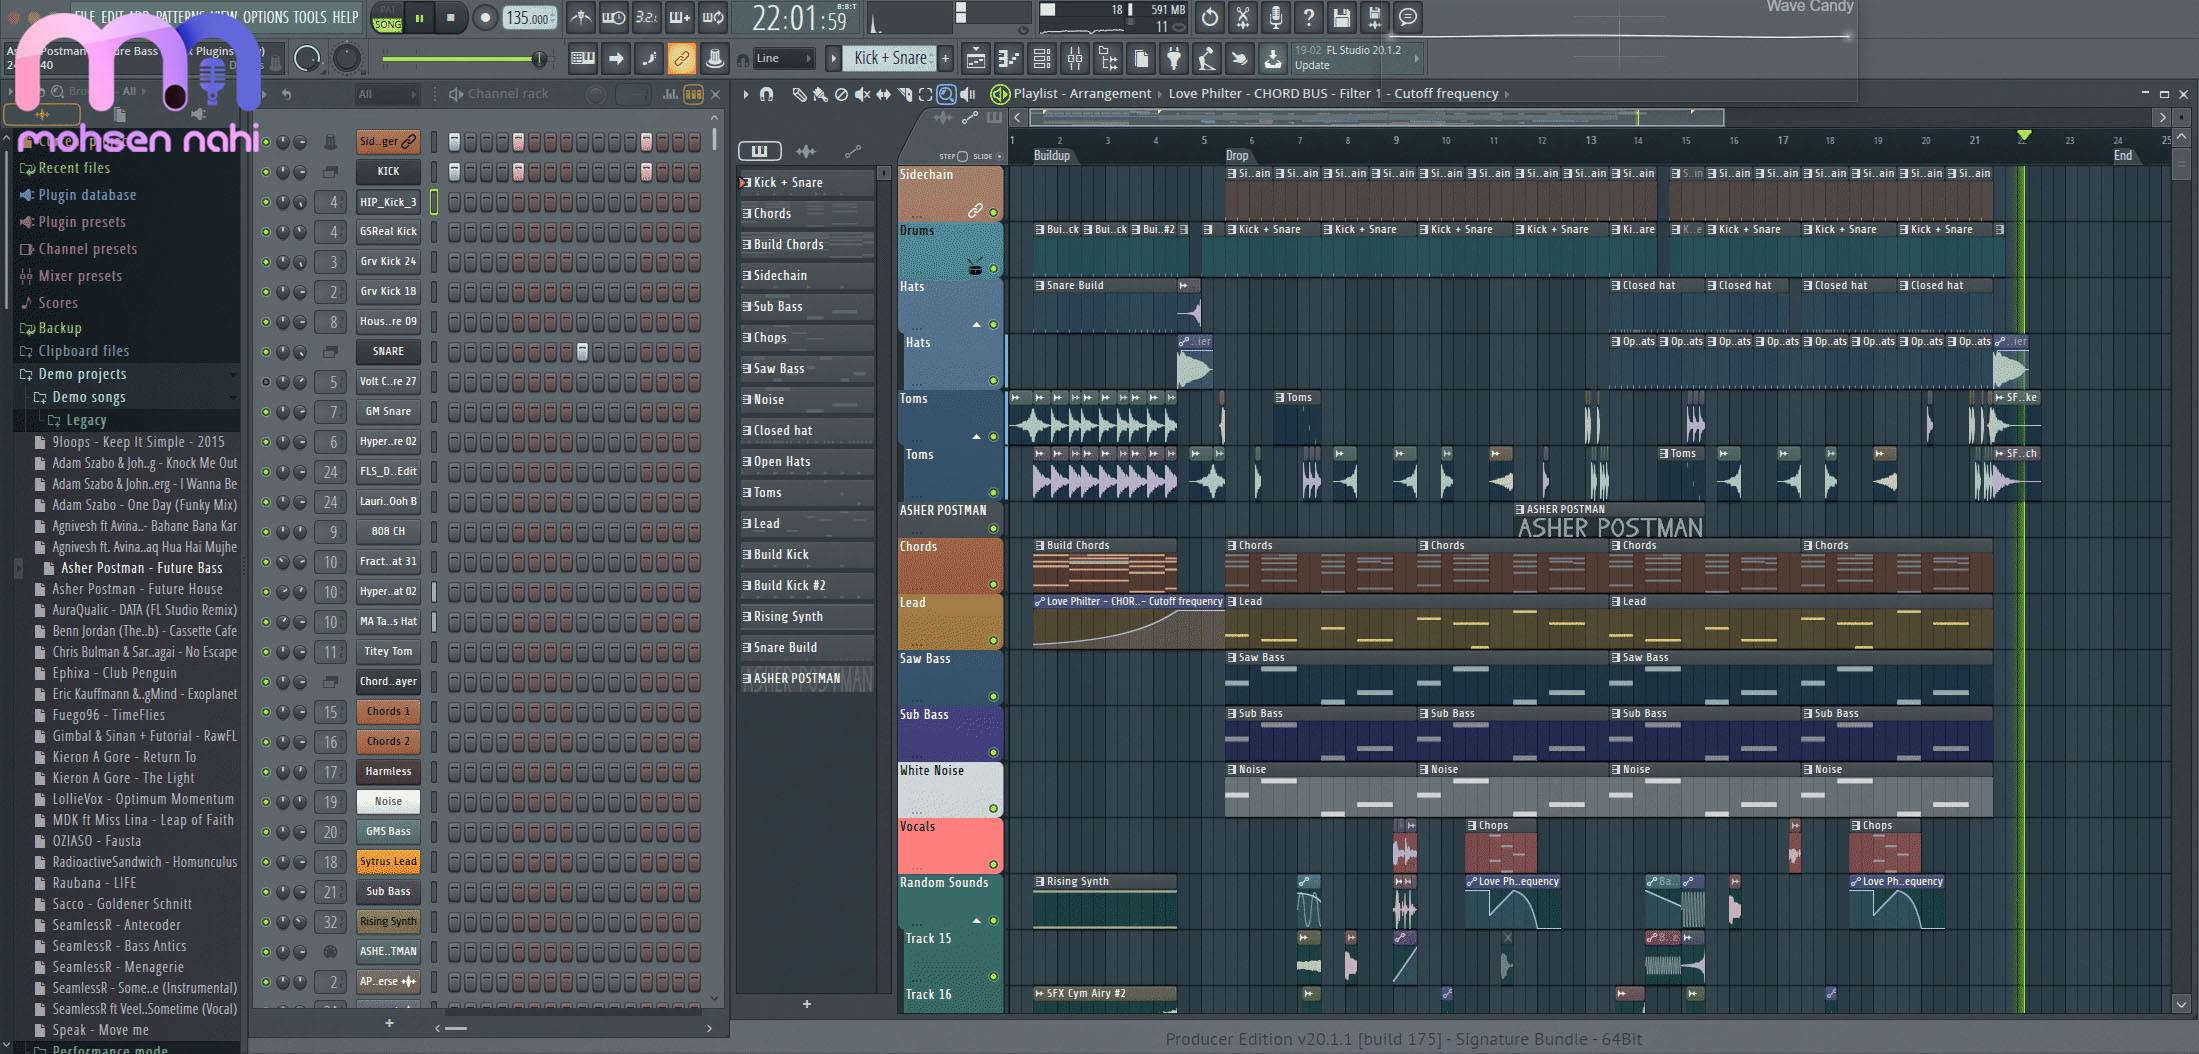Toggle the SLIDE option radio button
This screenshot has width=2199, height=1054.
(x=999, y=156)
